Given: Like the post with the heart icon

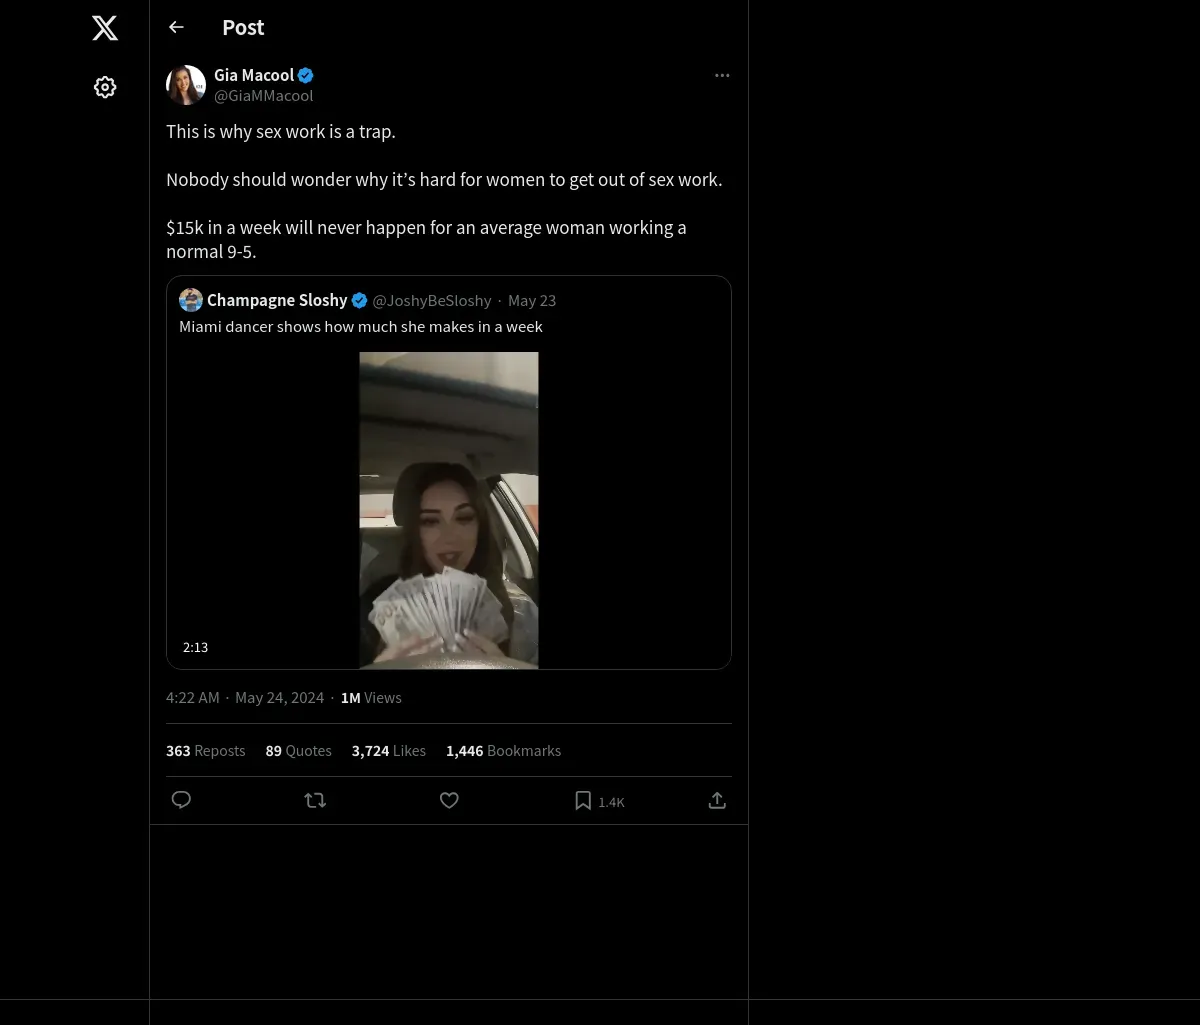Looking at the screenshot, I should point(449,800).
